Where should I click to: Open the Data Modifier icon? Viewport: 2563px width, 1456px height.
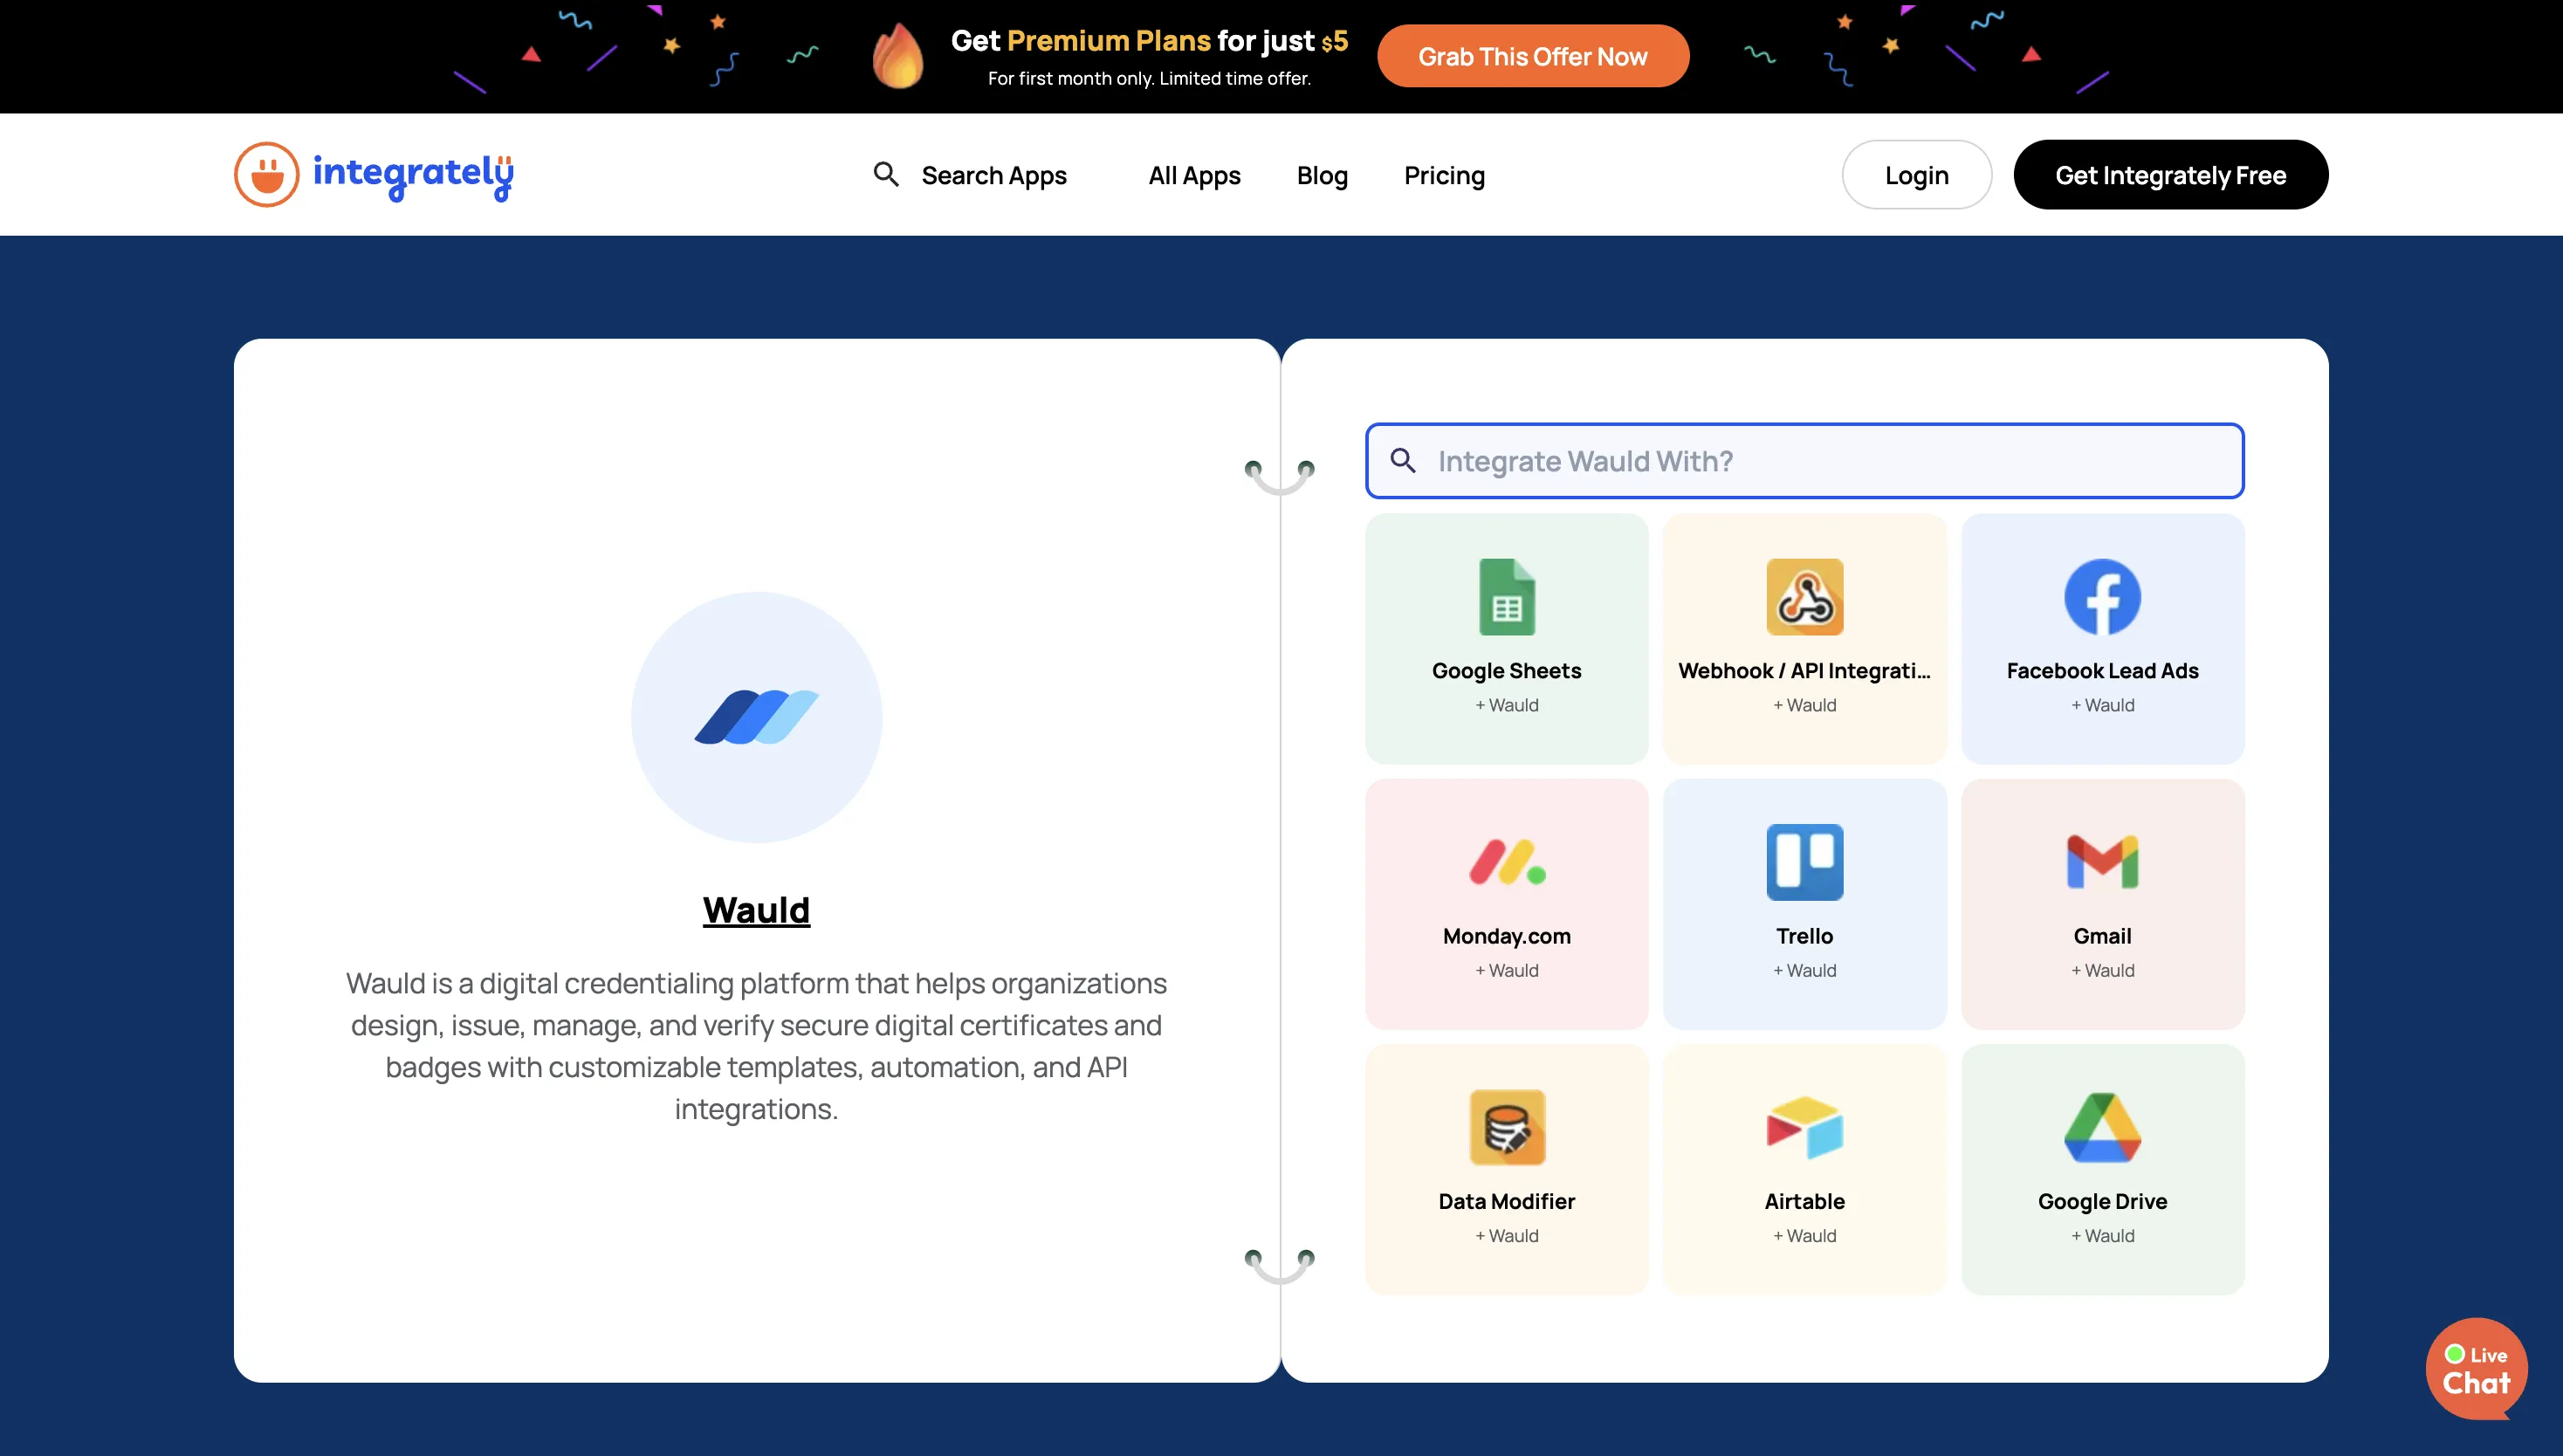tap(1506, 1127)
